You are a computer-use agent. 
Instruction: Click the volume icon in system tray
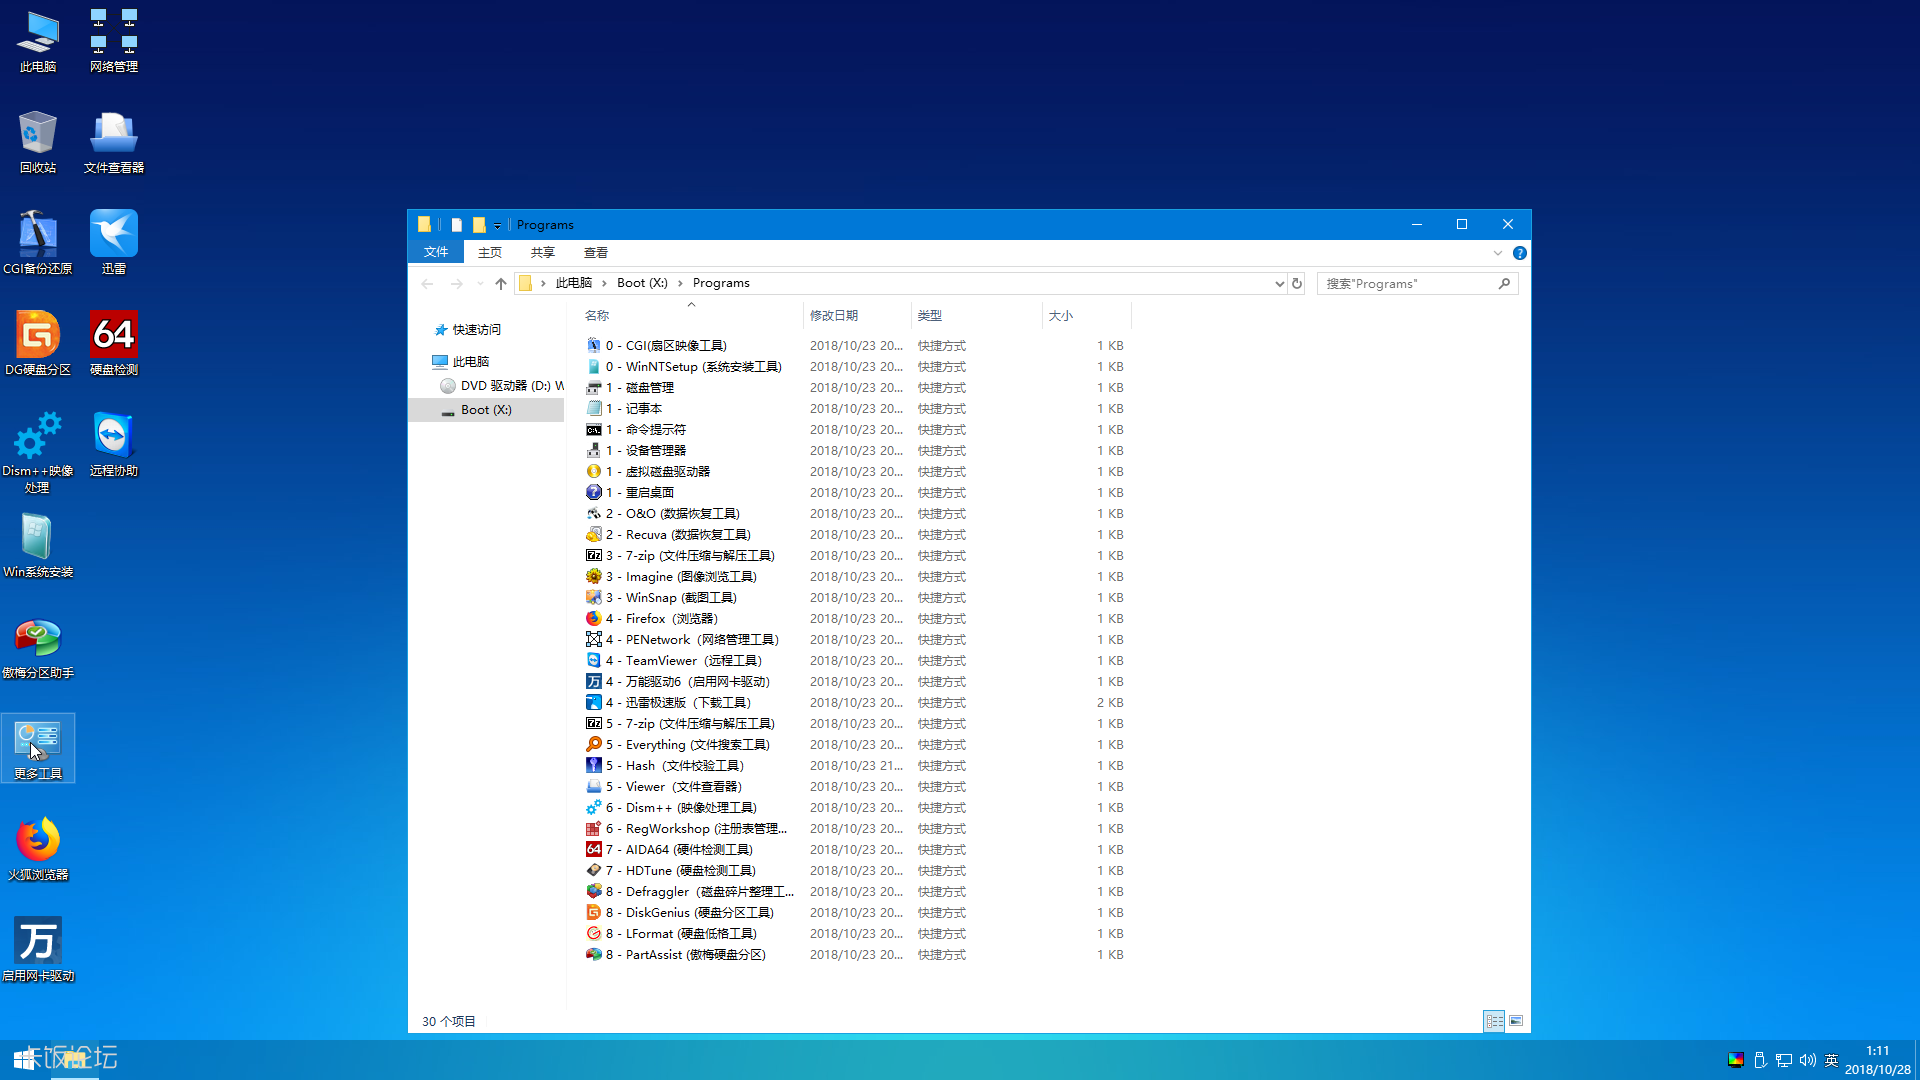point(1807,1060)
